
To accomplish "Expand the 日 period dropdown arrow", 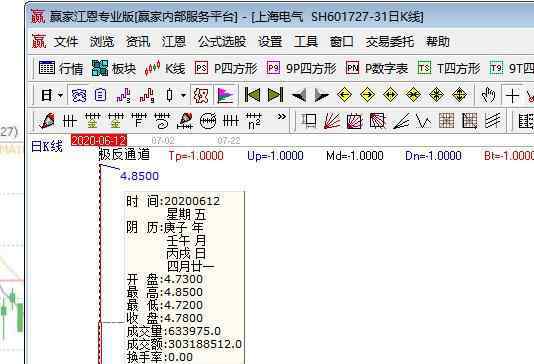I will point(60,95).
